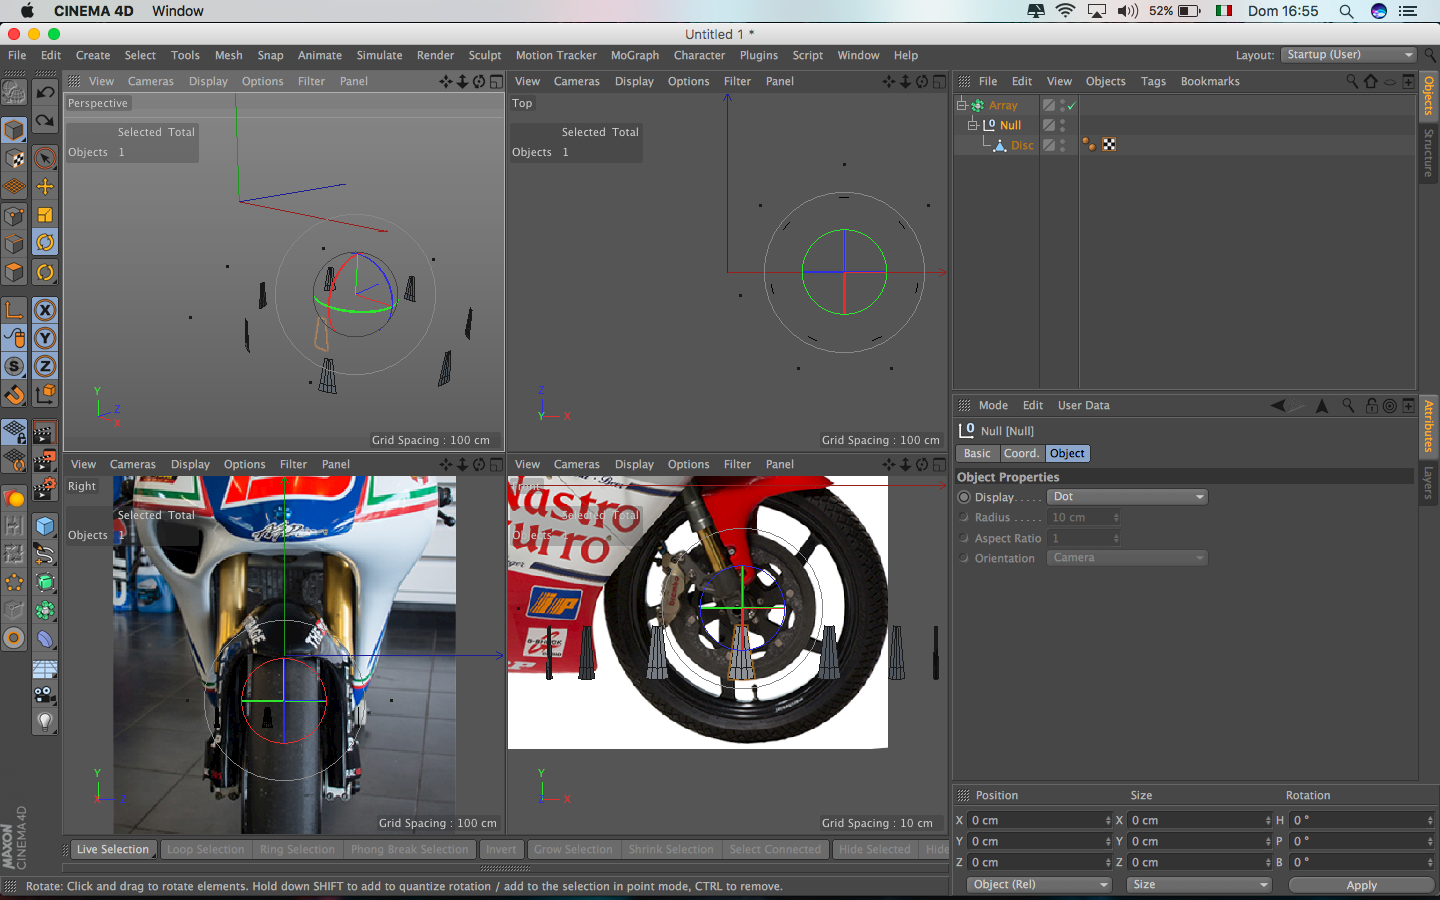Click the Coordinate System cube icon

[x=45, y=394]
